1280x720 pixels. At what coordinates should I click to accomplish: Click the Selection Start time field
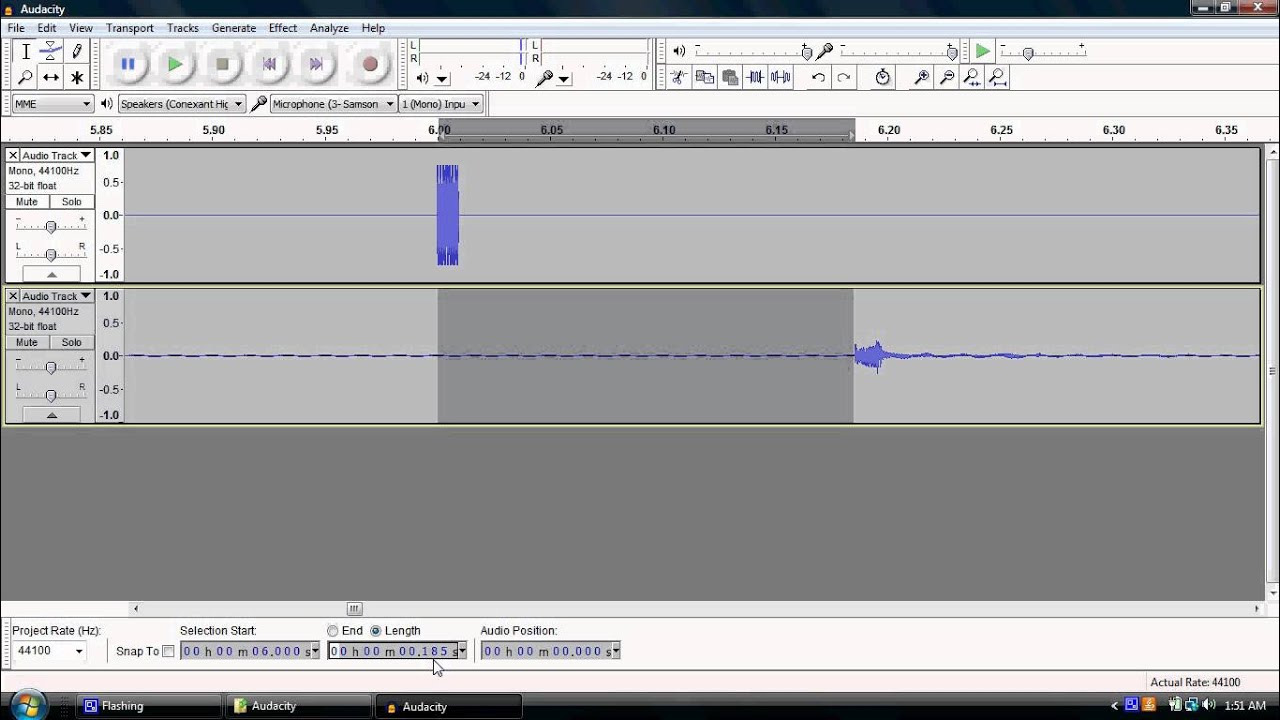tap(245, 651)
